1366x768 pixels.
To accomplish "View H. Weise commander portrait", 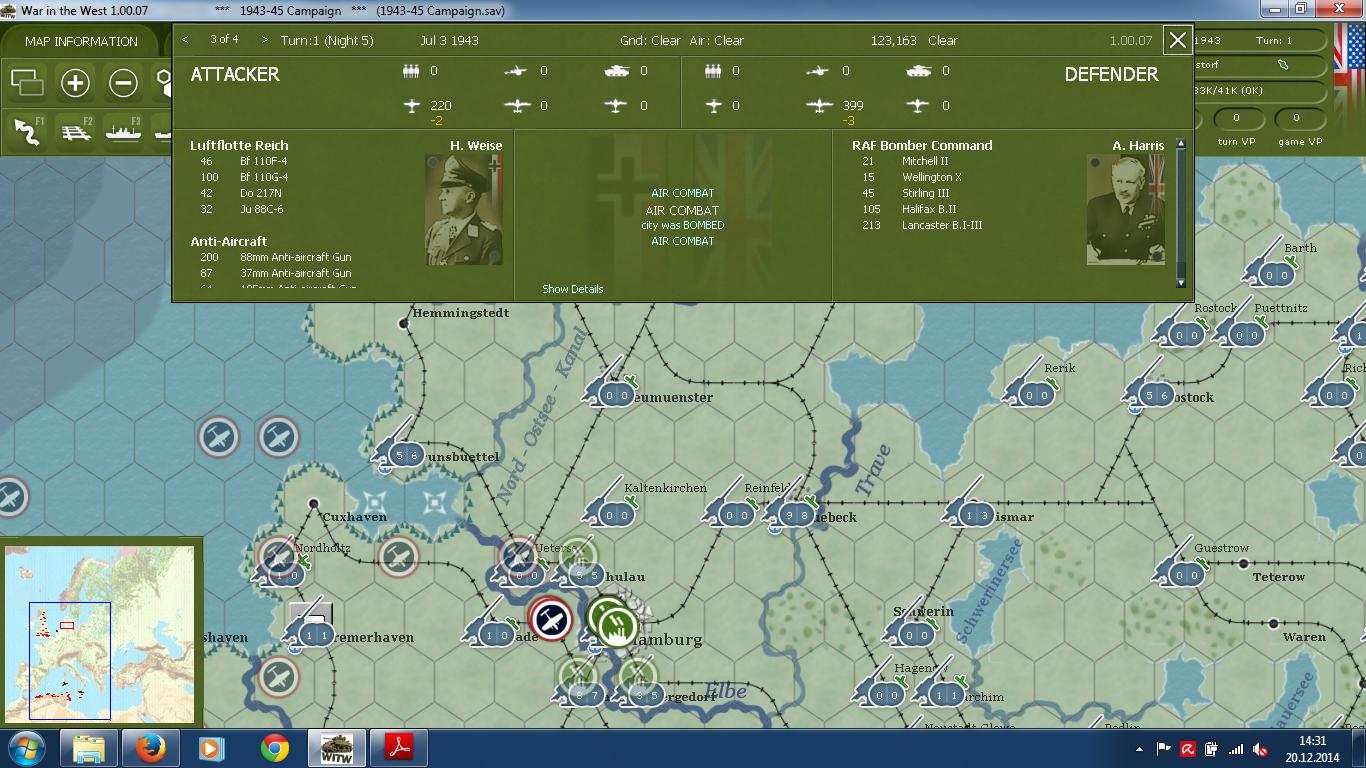I will coord(463,209).
